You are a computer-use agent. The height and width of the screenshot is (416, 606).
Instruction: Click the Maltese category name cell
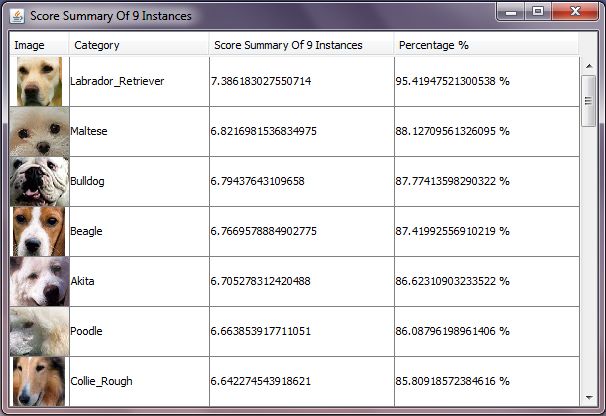point(138,131)
